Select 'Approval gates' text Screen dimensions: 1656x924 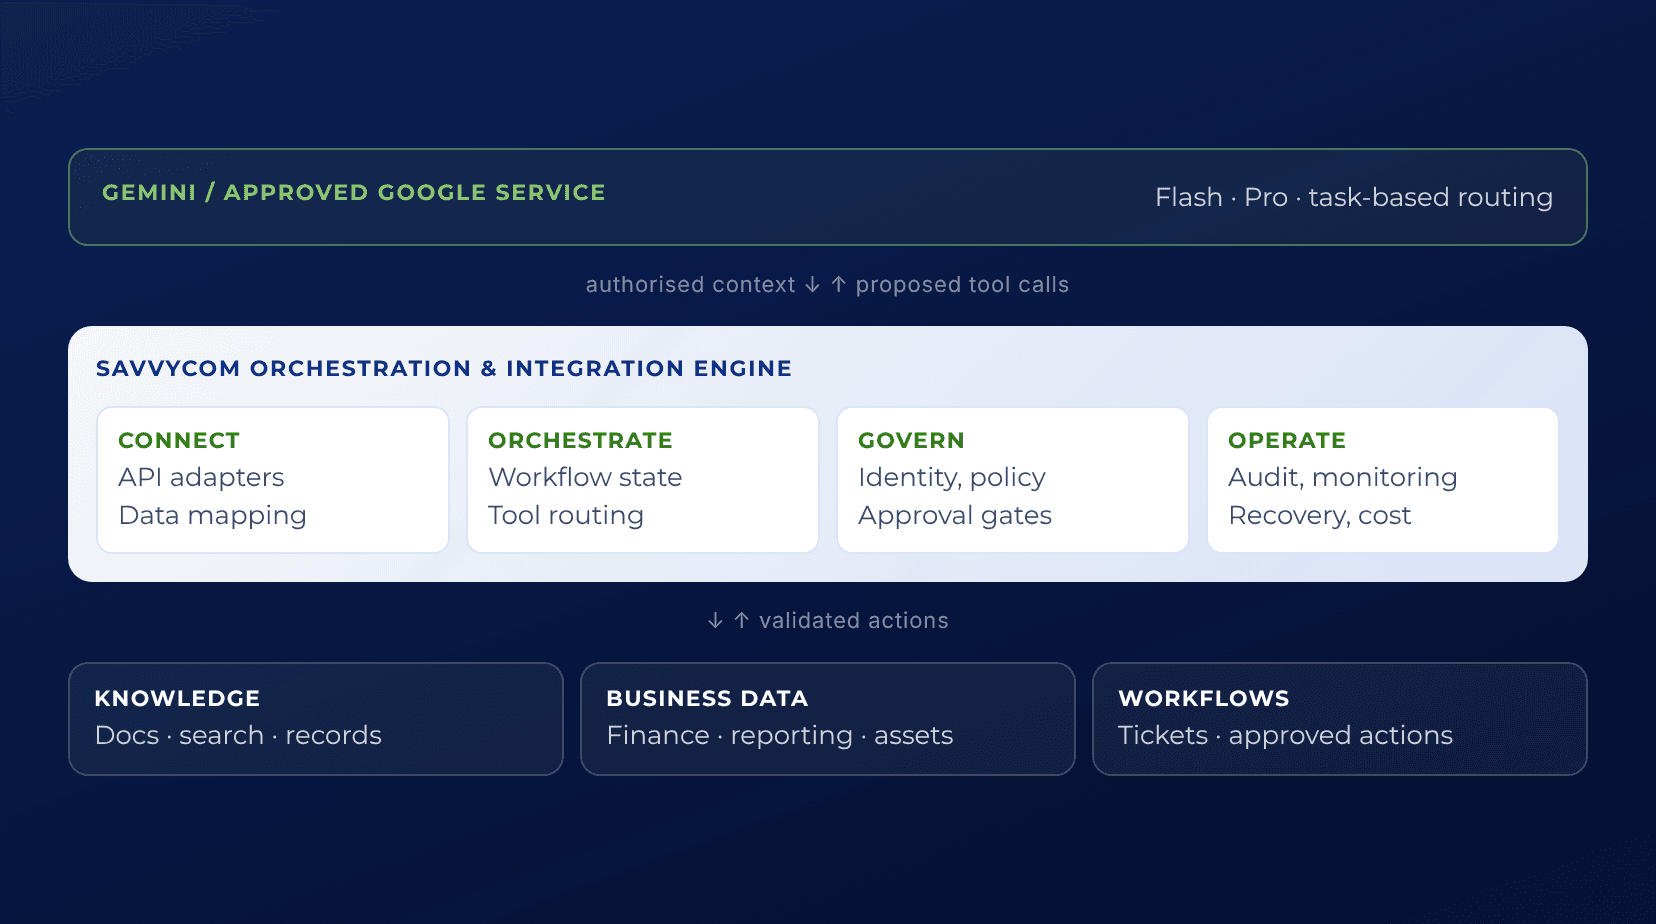[955, 516]
